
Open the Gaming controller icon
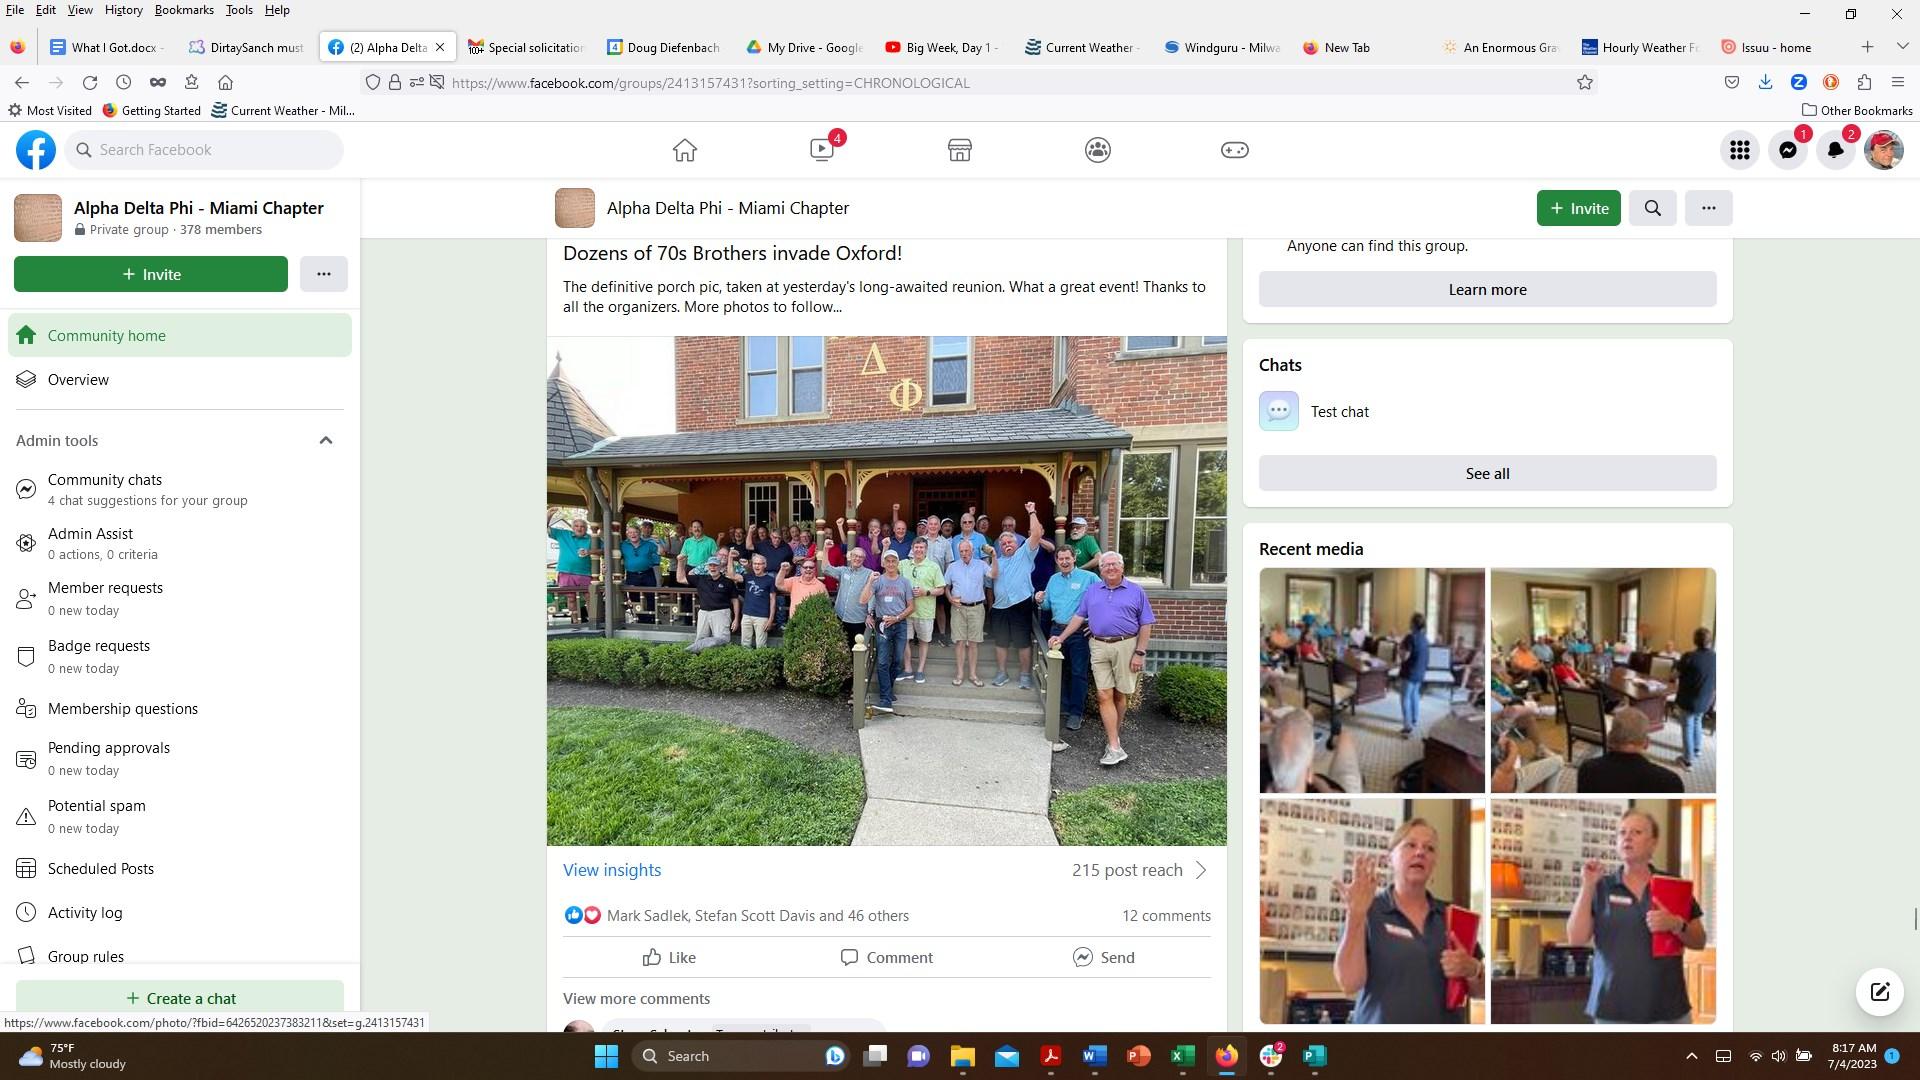(1234, 150)
